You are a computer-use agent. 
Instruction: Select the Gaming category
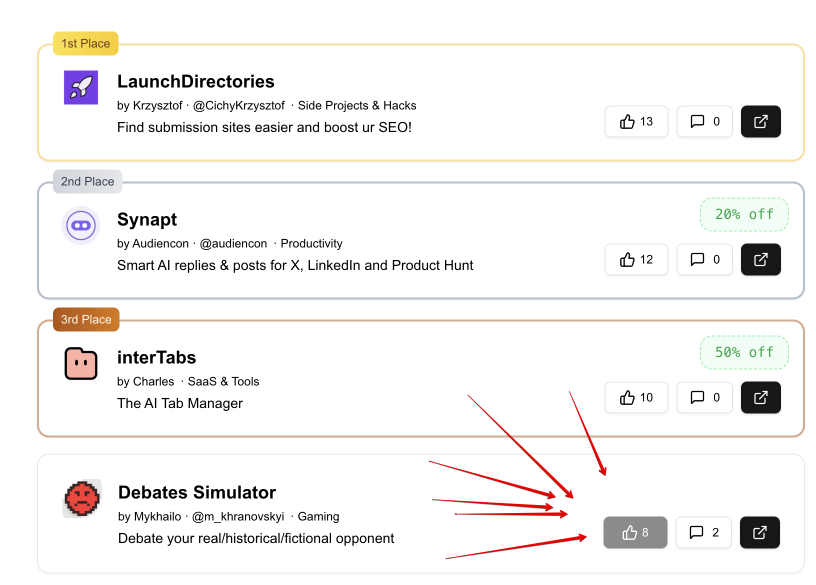click(x=318, y=516)
